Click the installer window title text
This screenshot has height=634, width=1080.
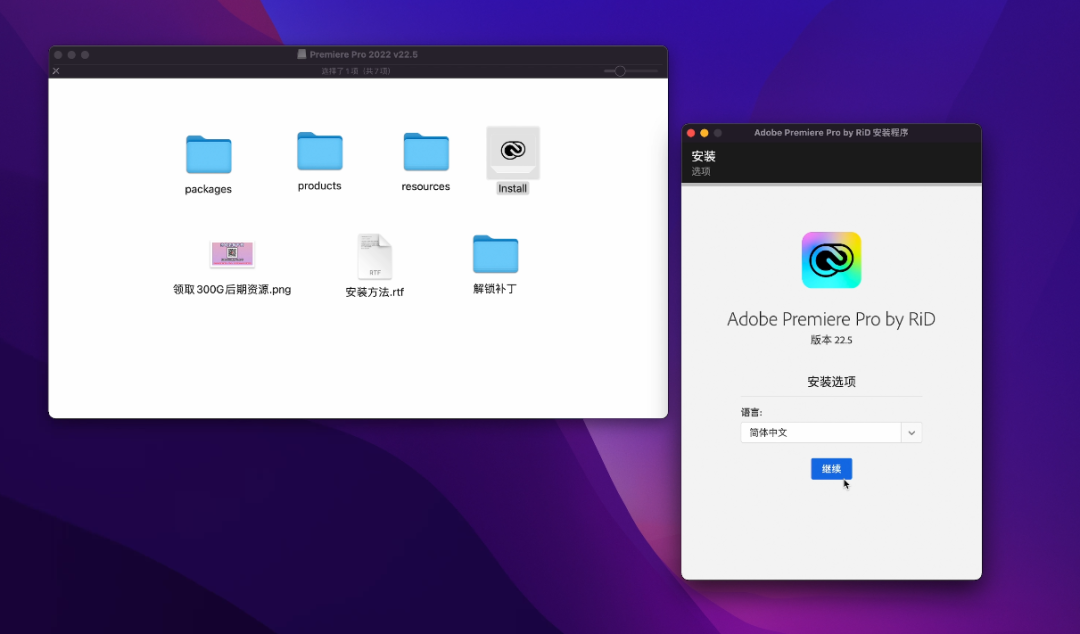(831, 132)
